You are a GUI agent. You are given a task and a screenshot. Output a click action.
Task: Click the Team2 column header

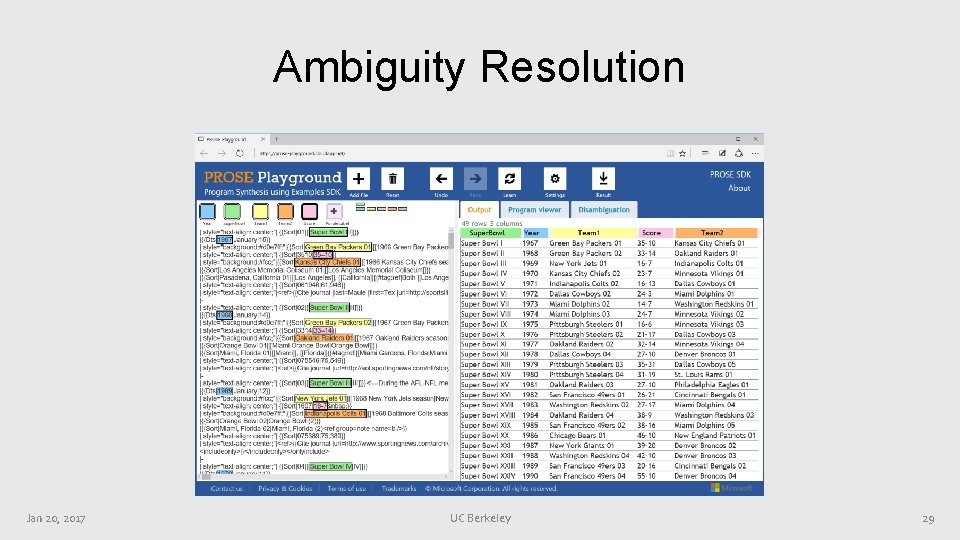pyautogui.click(x=716, y=233)
